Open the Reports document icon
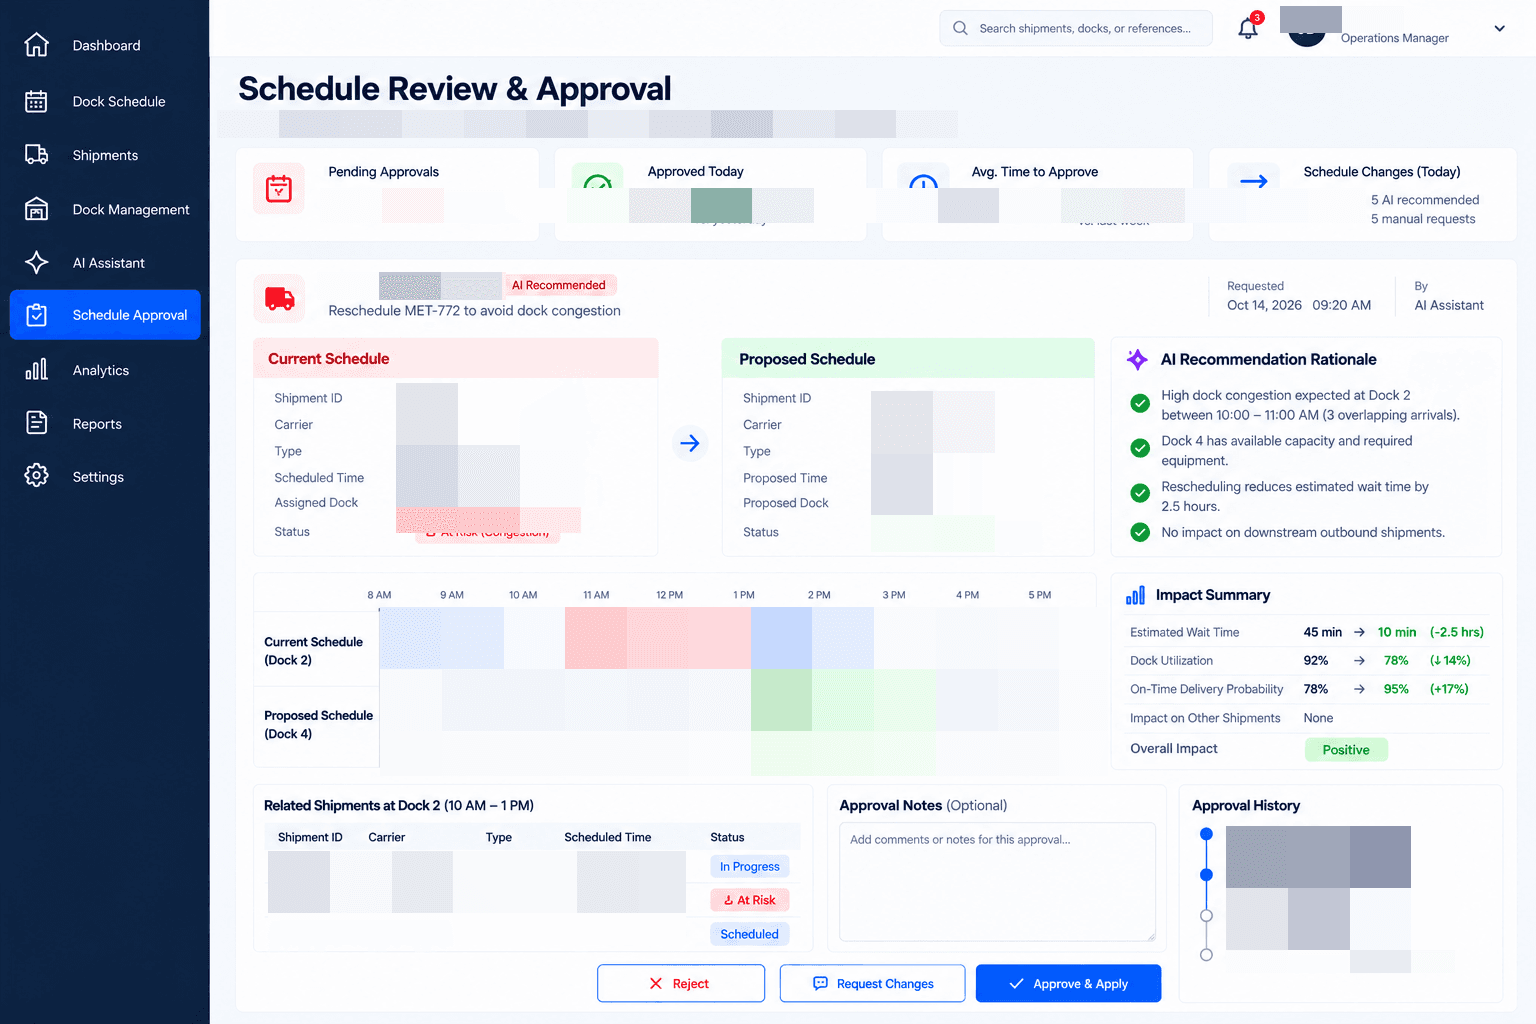The image size is (1536, 1024). pos(36,423)
